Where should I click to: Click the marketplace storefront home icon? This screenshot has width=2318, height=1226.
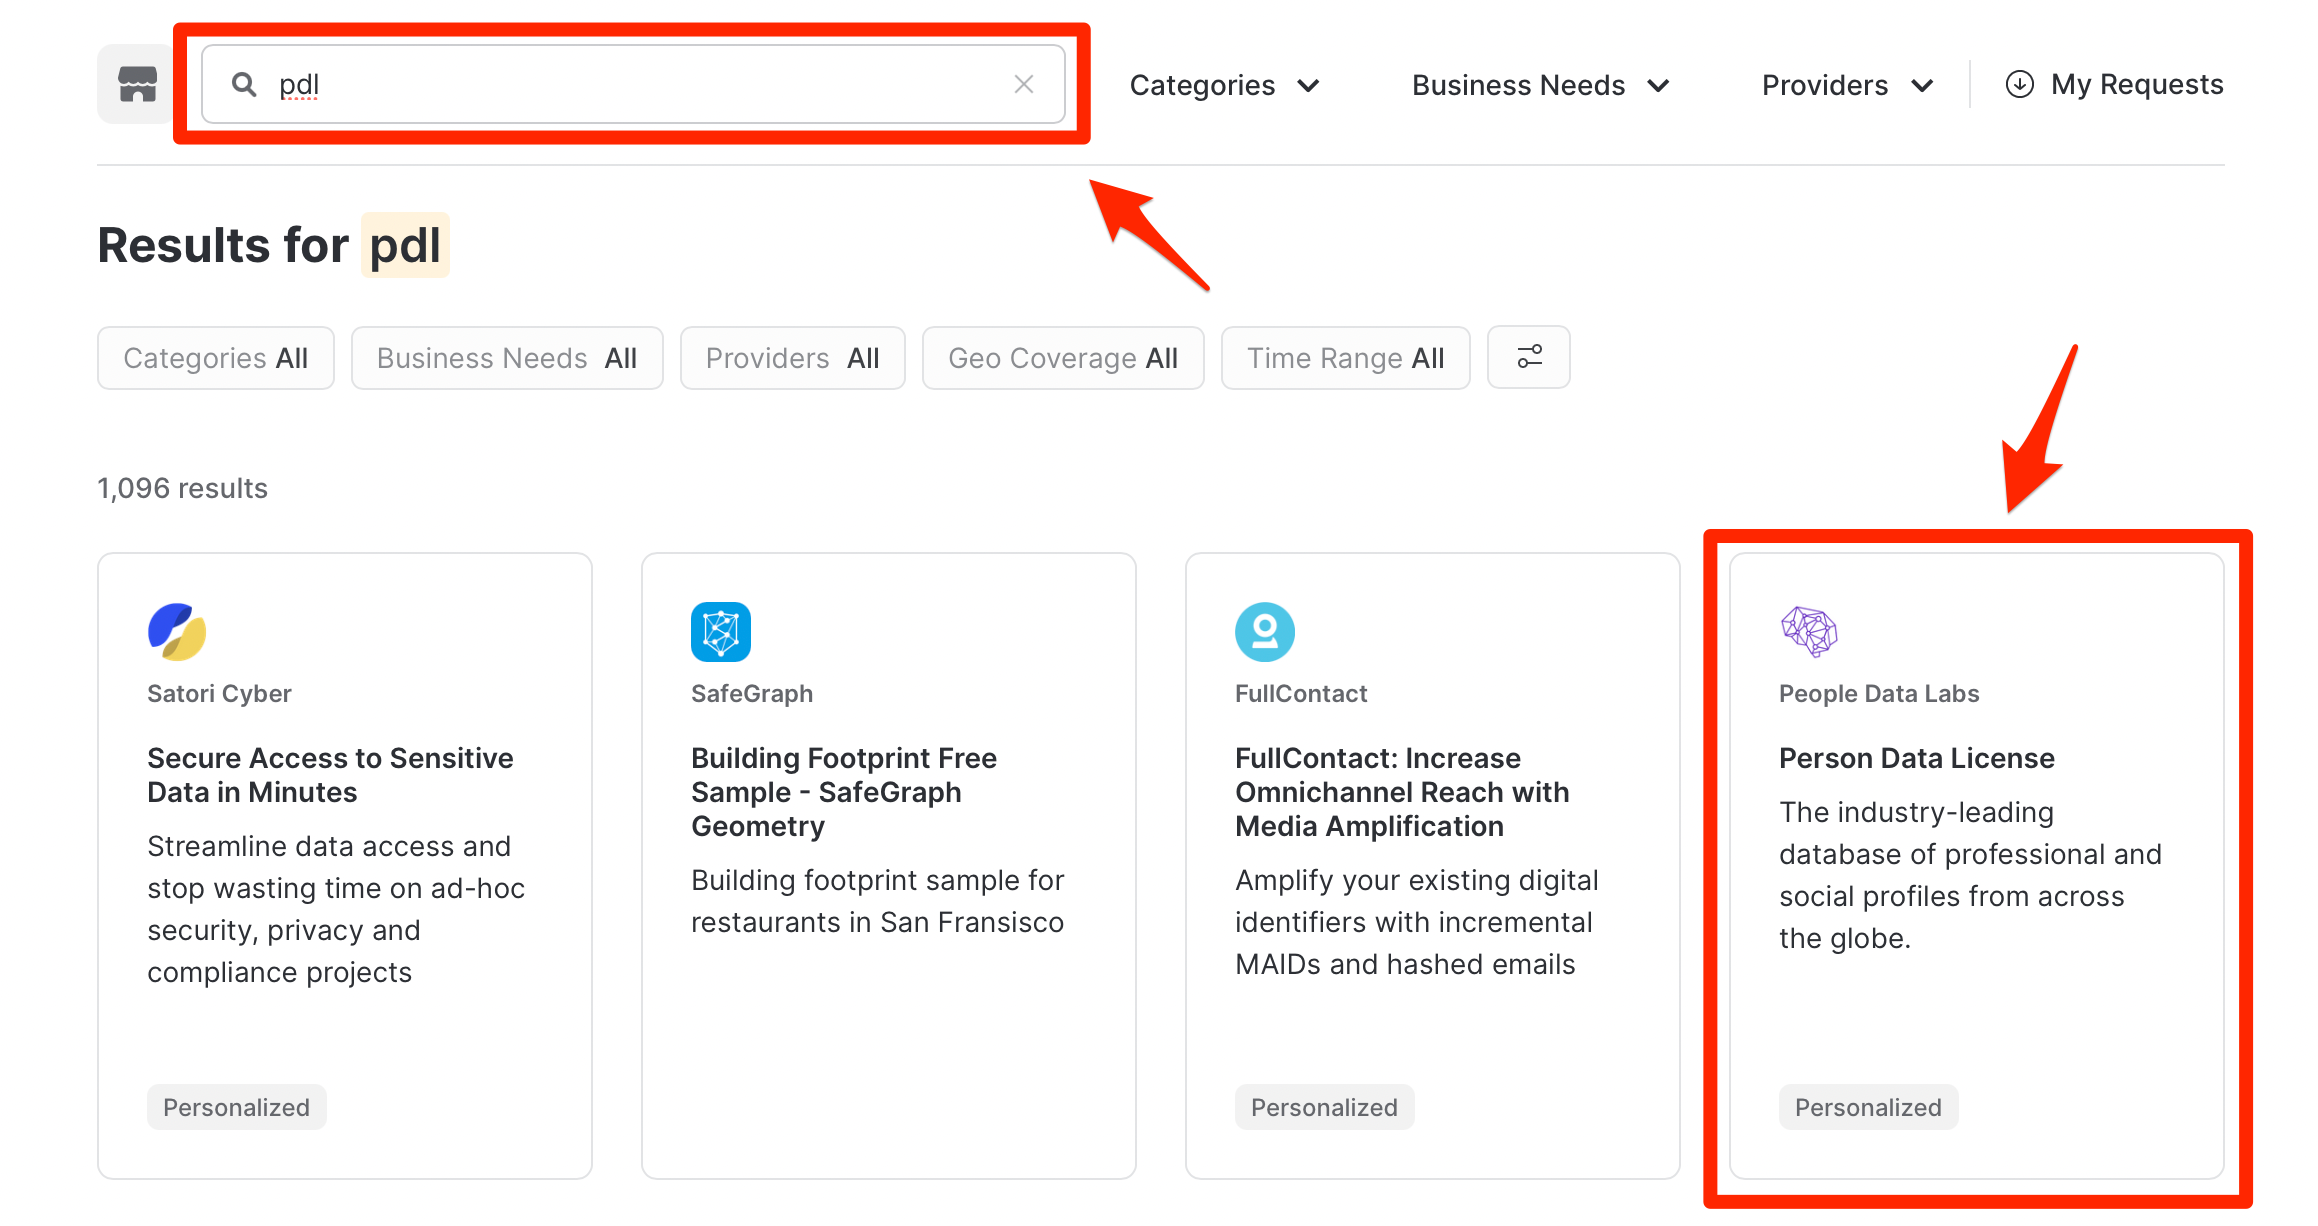pyautogui.click(x=137, y=84)
